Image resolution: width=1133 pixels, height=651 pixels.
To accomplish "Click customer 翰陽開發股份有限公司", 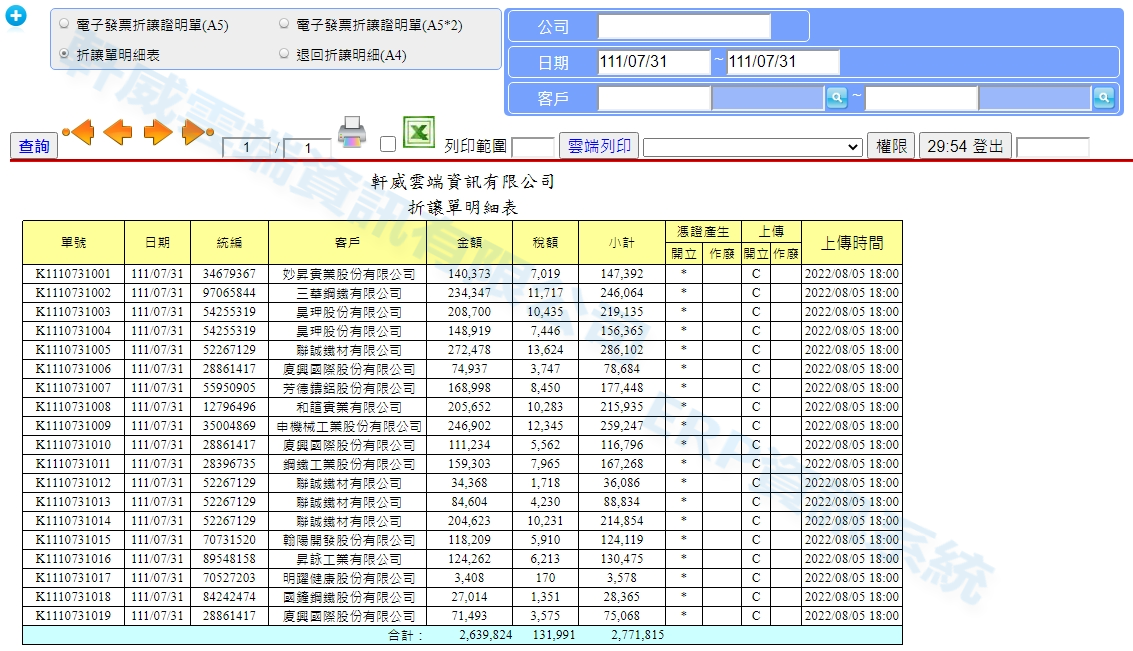I will (x=348, y=540).
